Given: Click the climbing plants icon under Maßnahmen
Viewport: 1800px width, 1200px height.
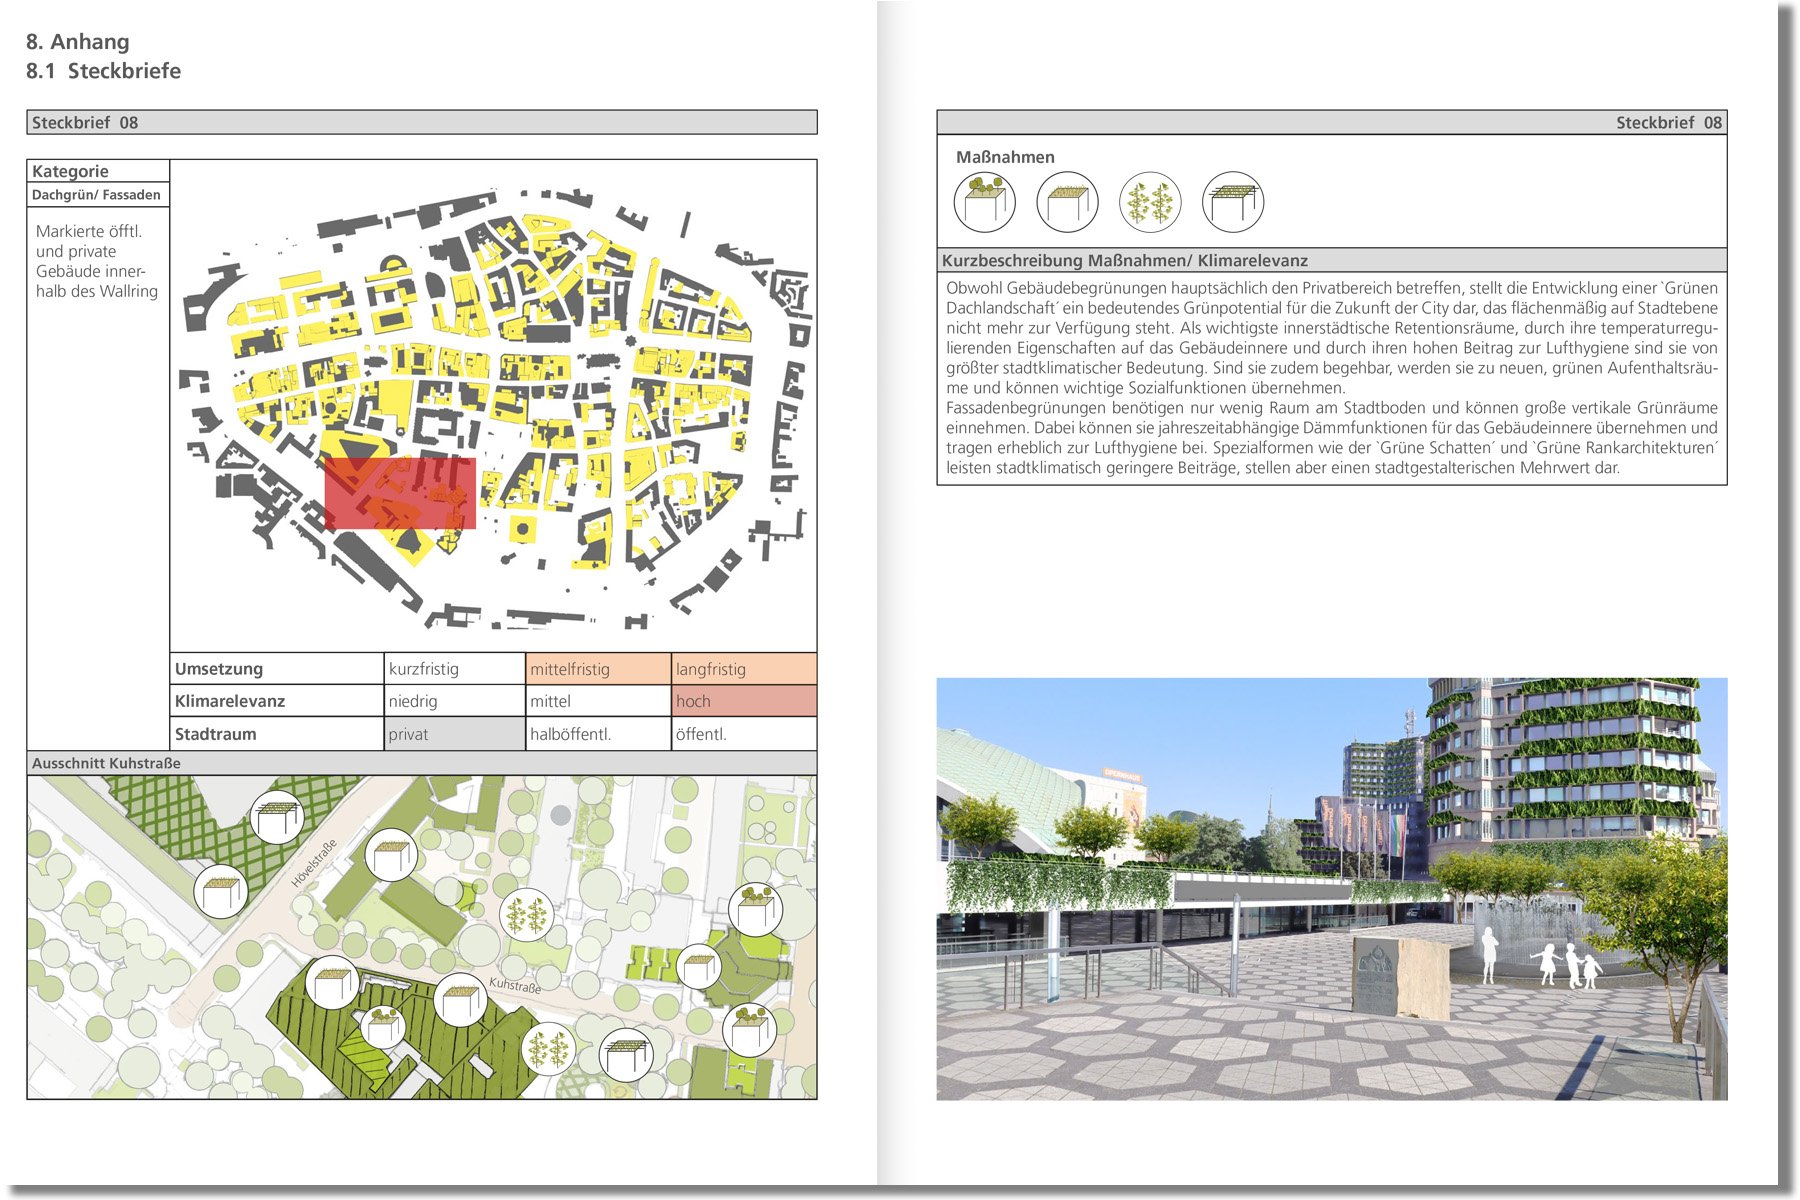Looking at the screenshot, I should 1150,202.
